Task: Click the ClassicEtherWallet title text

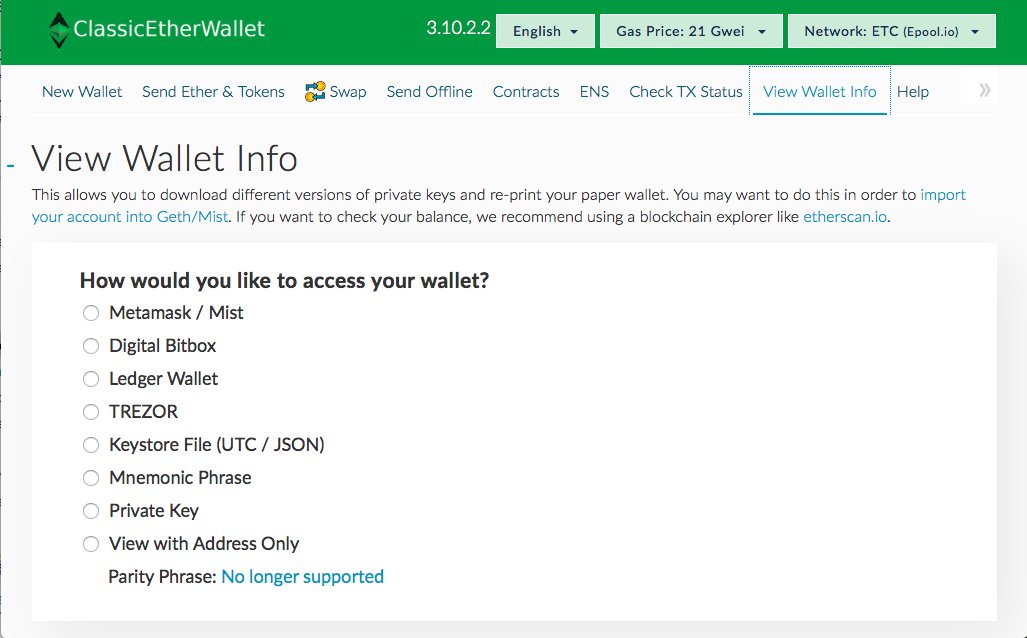Action: pyautogui.click(x=169, y=29)
